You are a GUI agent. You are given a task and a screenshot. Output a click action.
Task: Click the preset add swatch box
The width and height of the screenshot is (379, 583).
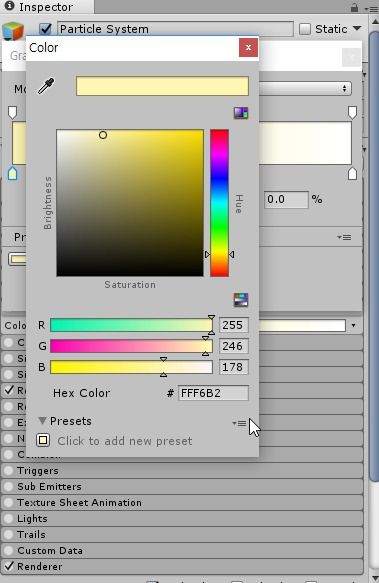click(43, 441)
